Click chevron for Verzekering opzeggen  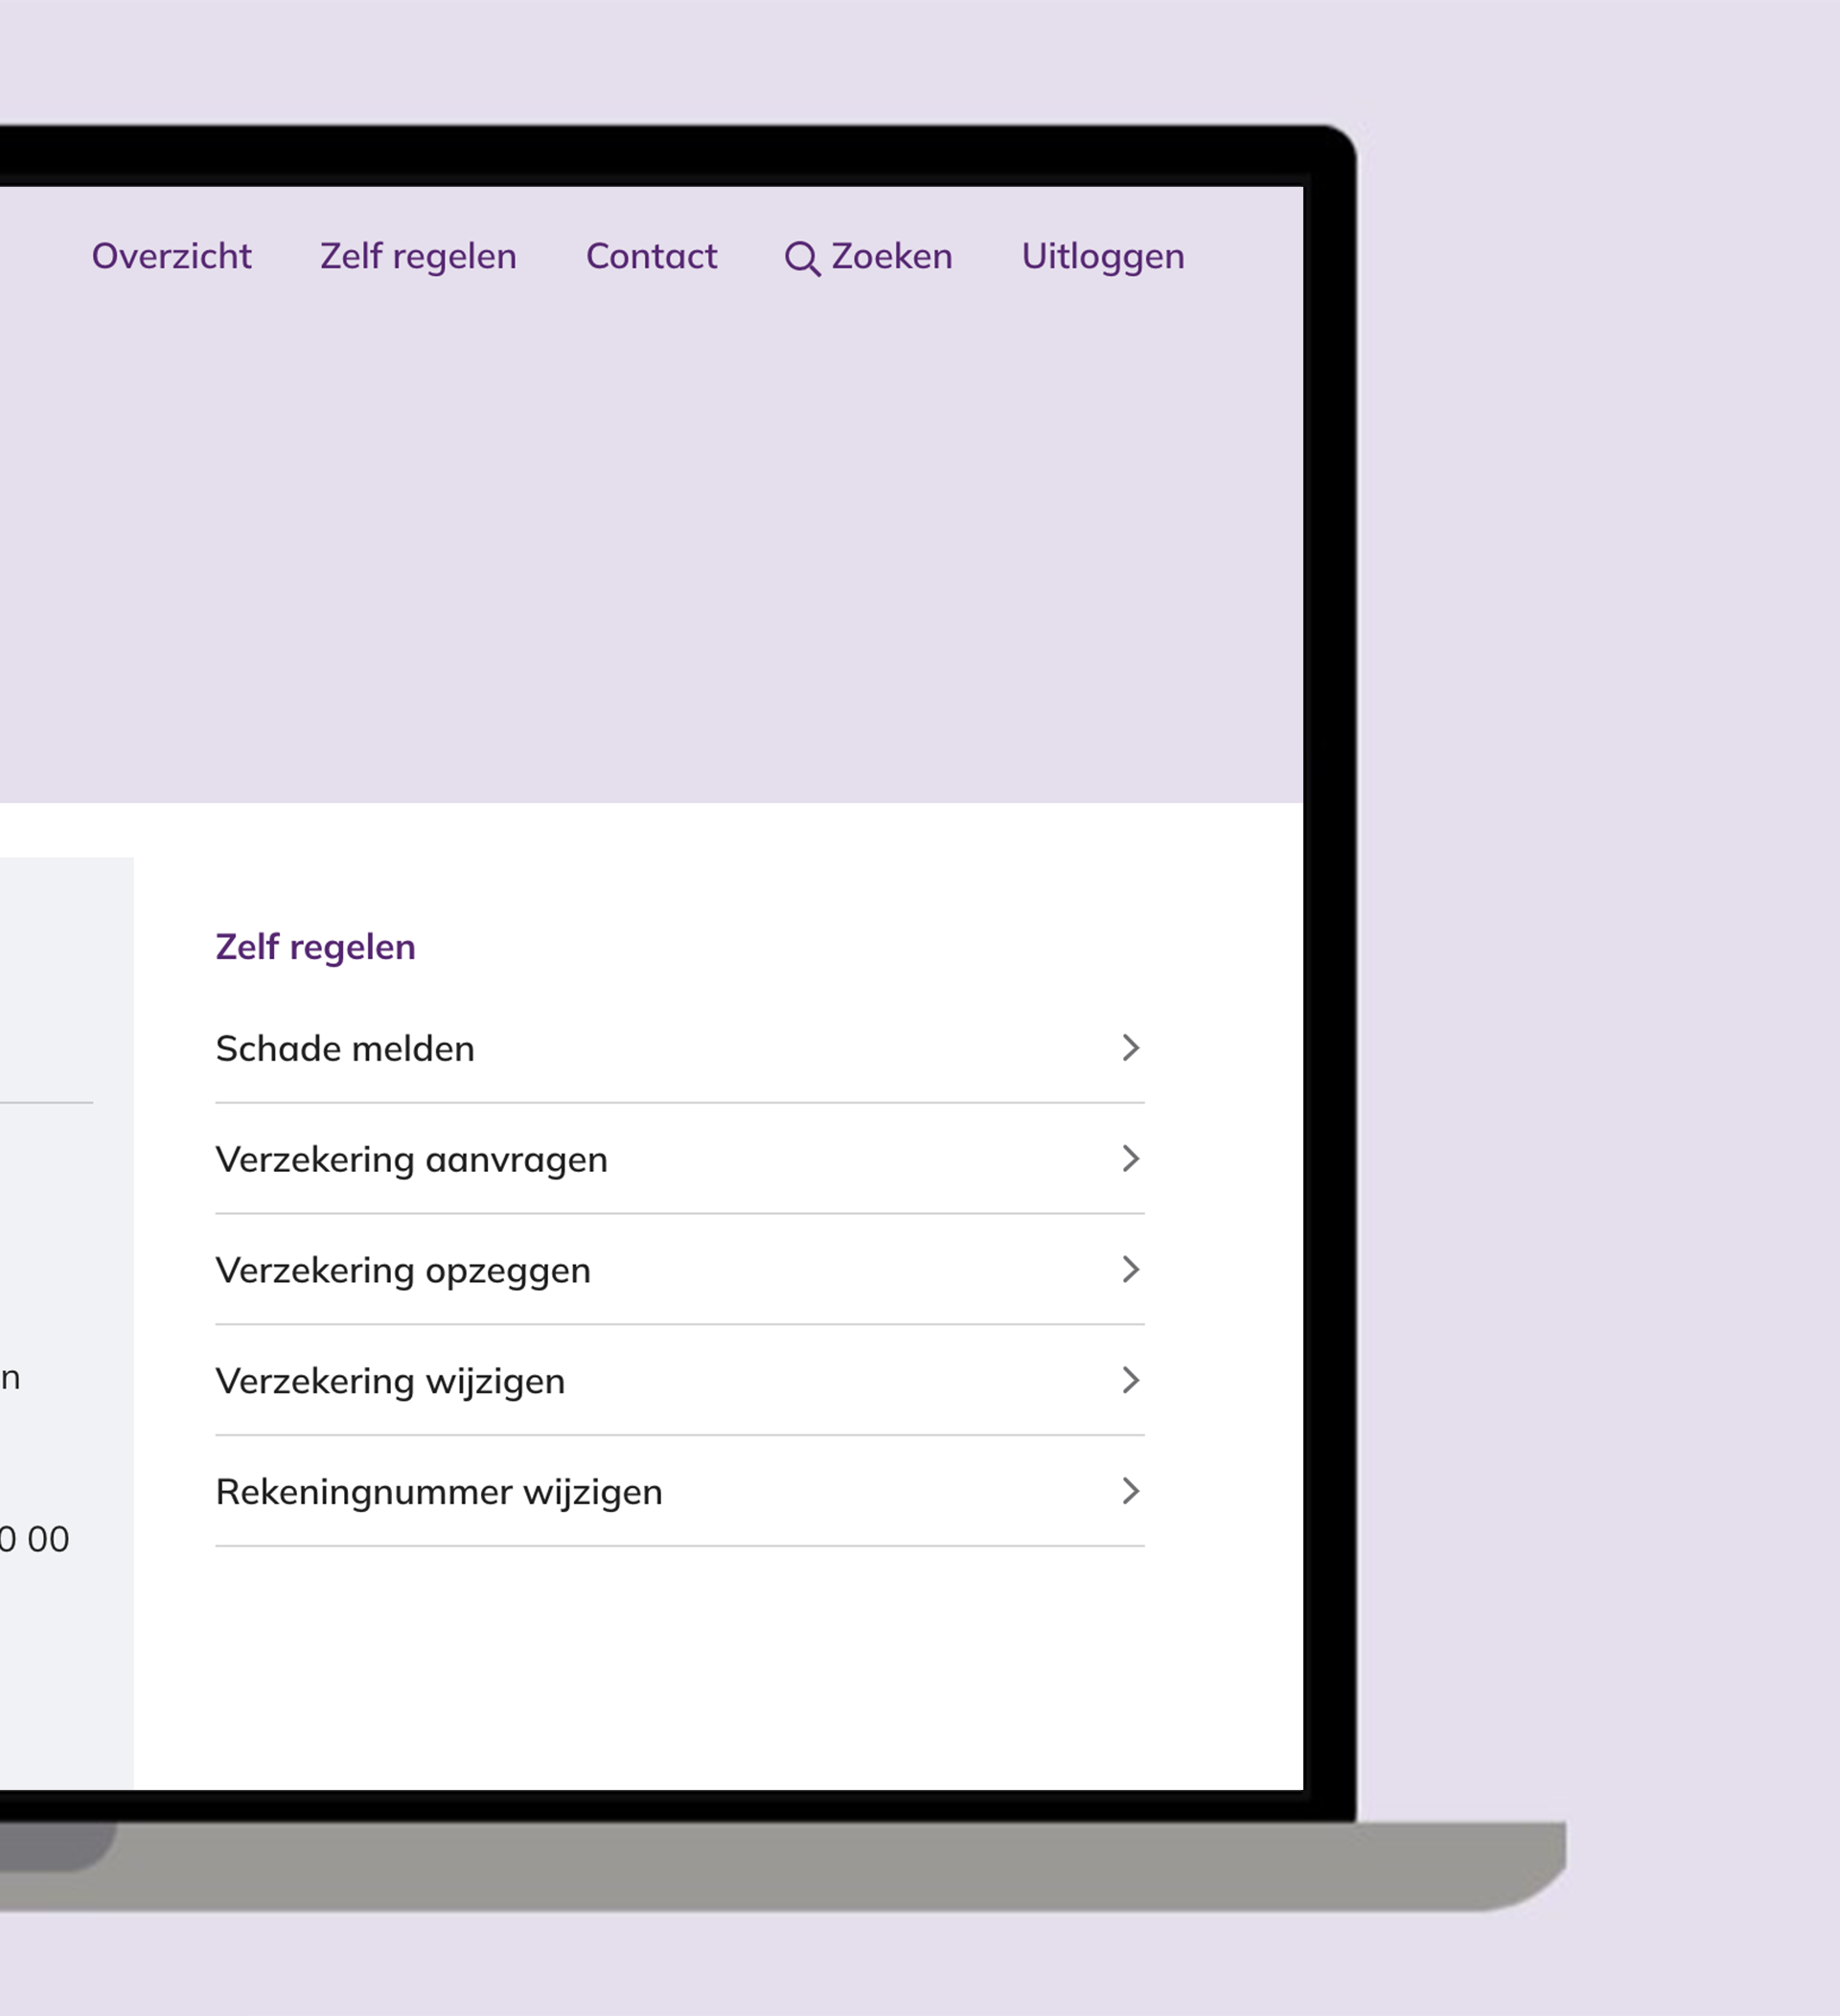(x=1130, y=1270)
